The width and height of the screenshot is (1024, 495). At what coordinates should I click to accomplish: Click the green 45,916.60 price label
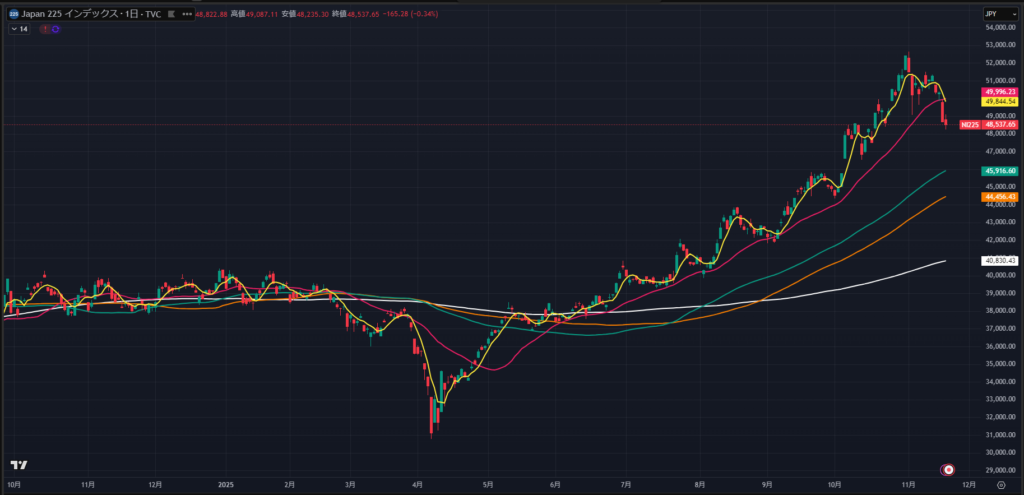1000,171
